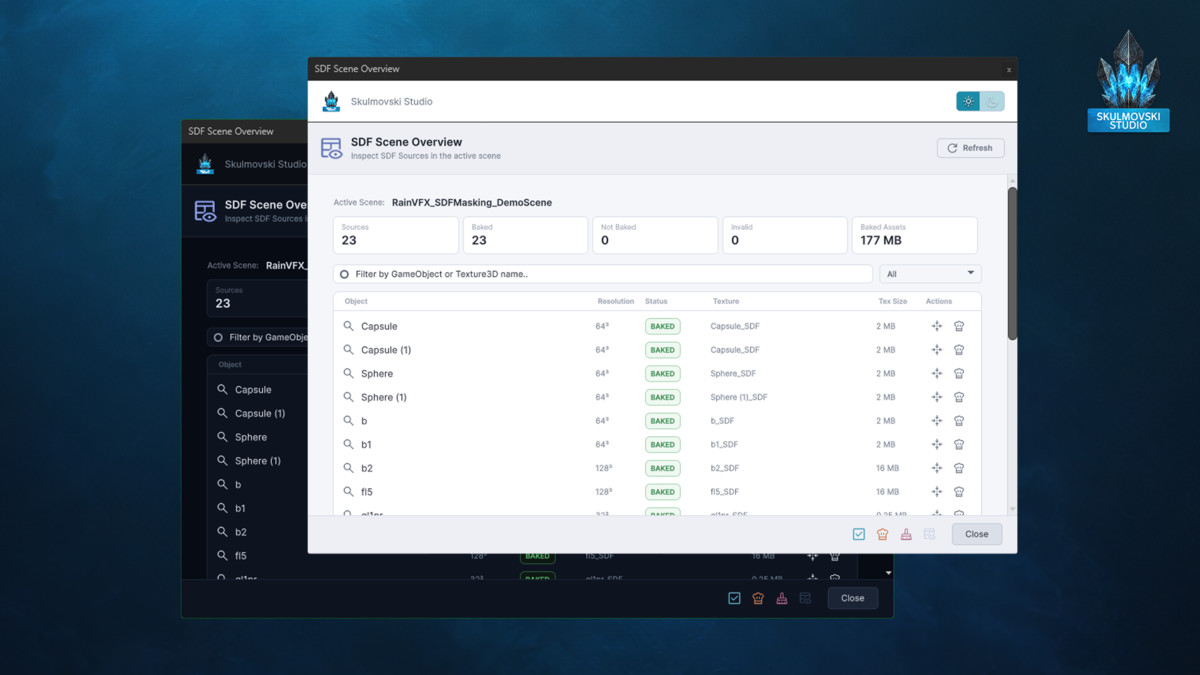Viewport: 1200px width, 675px height.
Task: Click scroll-down arrow in dark window
Action: [888, 573]
